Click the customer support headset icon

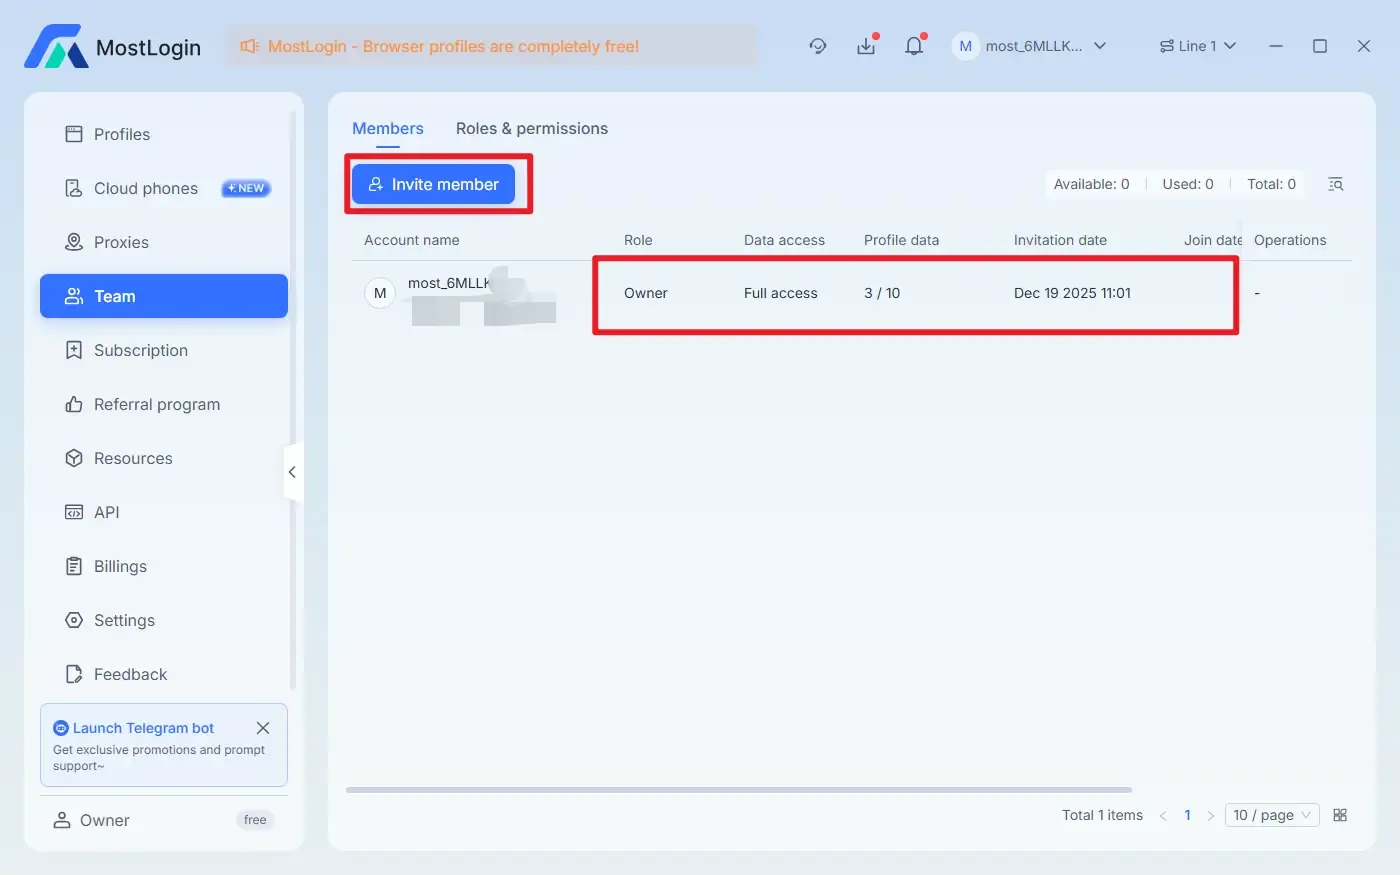tap(818, 46)
